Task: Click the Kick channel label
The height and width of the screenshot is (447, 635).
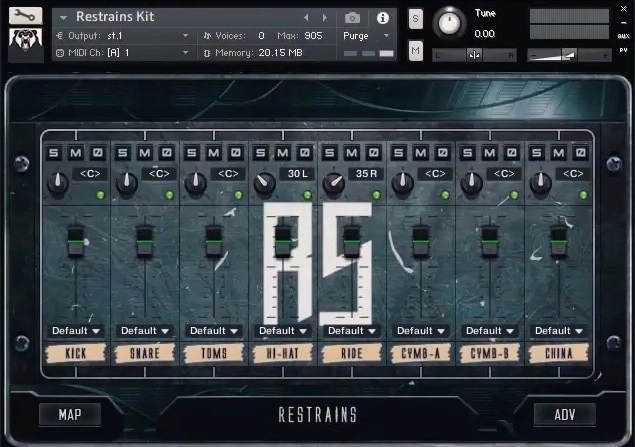Action: click(x=76, y=353)
